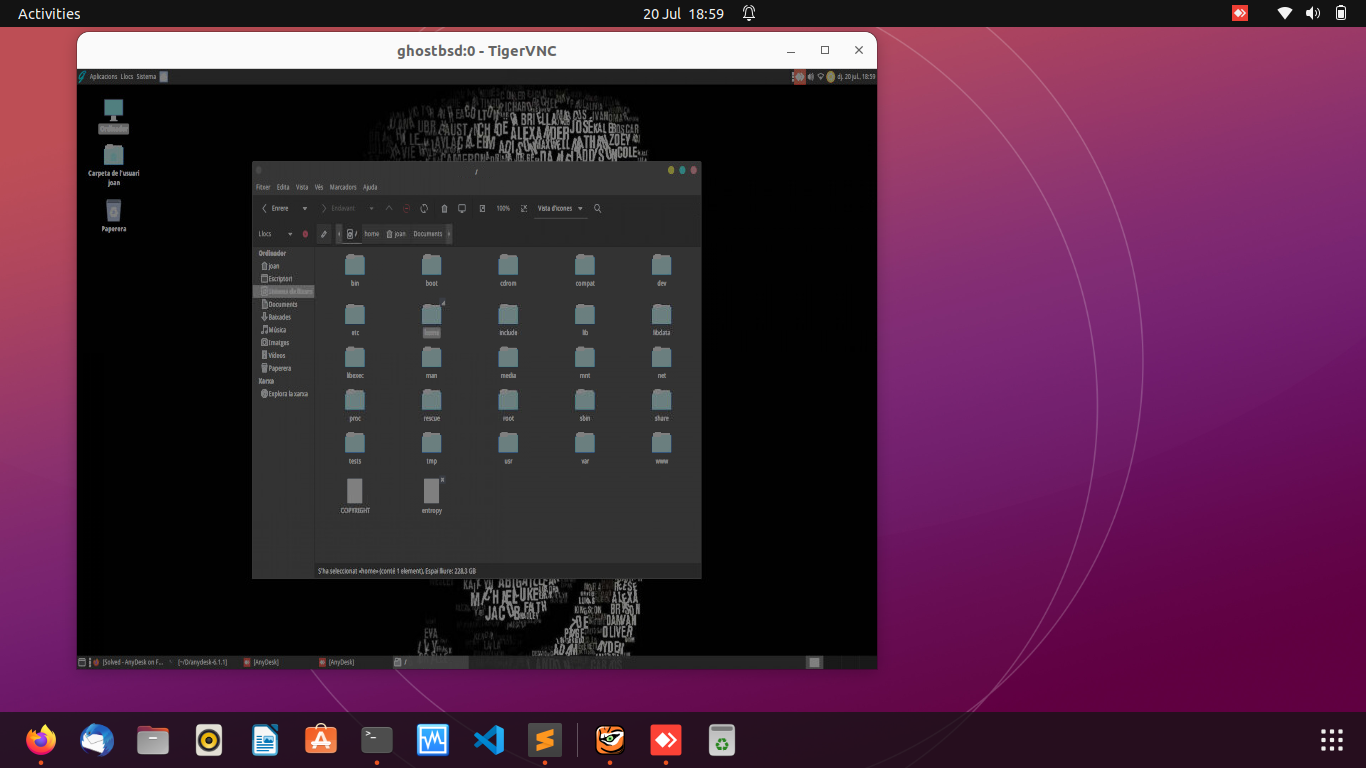Click the red stop loading icon
Screen dimensions: 1366x768
[406, 209]
